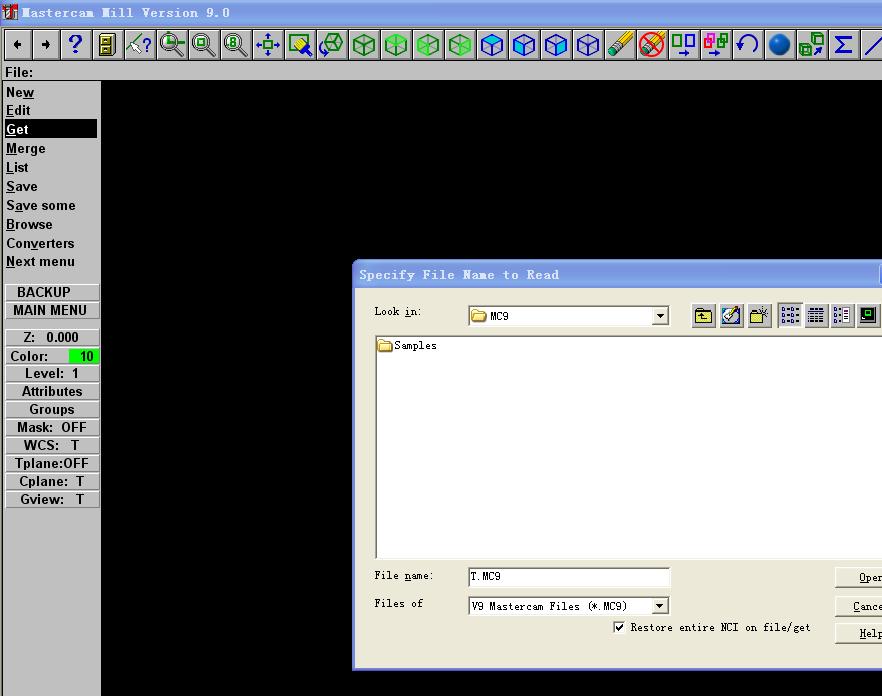Click the WCS: T button
Image resolution: width=882 pixels, height=696 pixels.
point(52,445)
